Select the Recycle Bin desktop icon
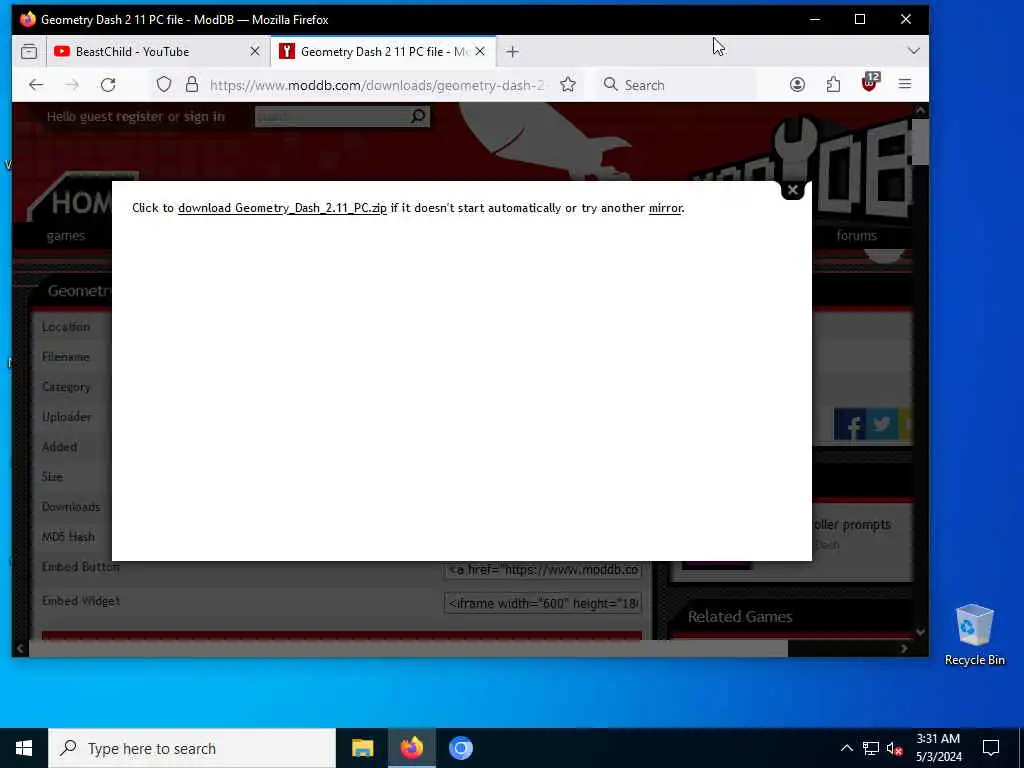The width and height of the screenshot is (1024, 768). point(974,634)
